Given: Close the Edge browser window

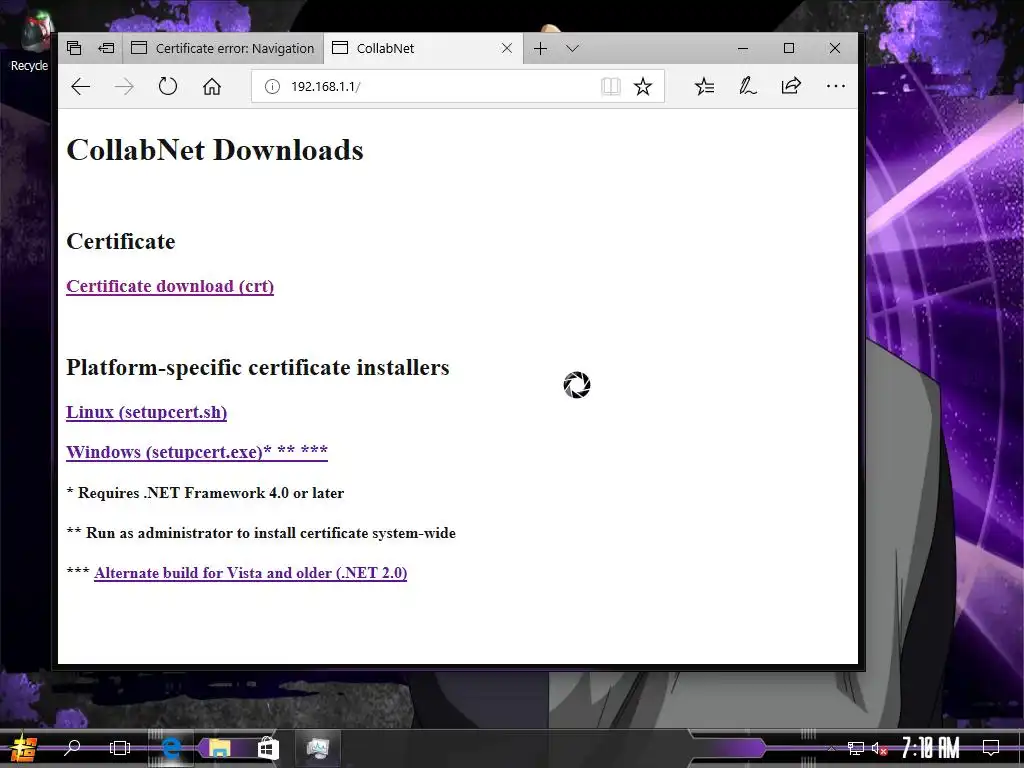Looking at the screenshot, I should pyautogui.click(x=835, y=48).
